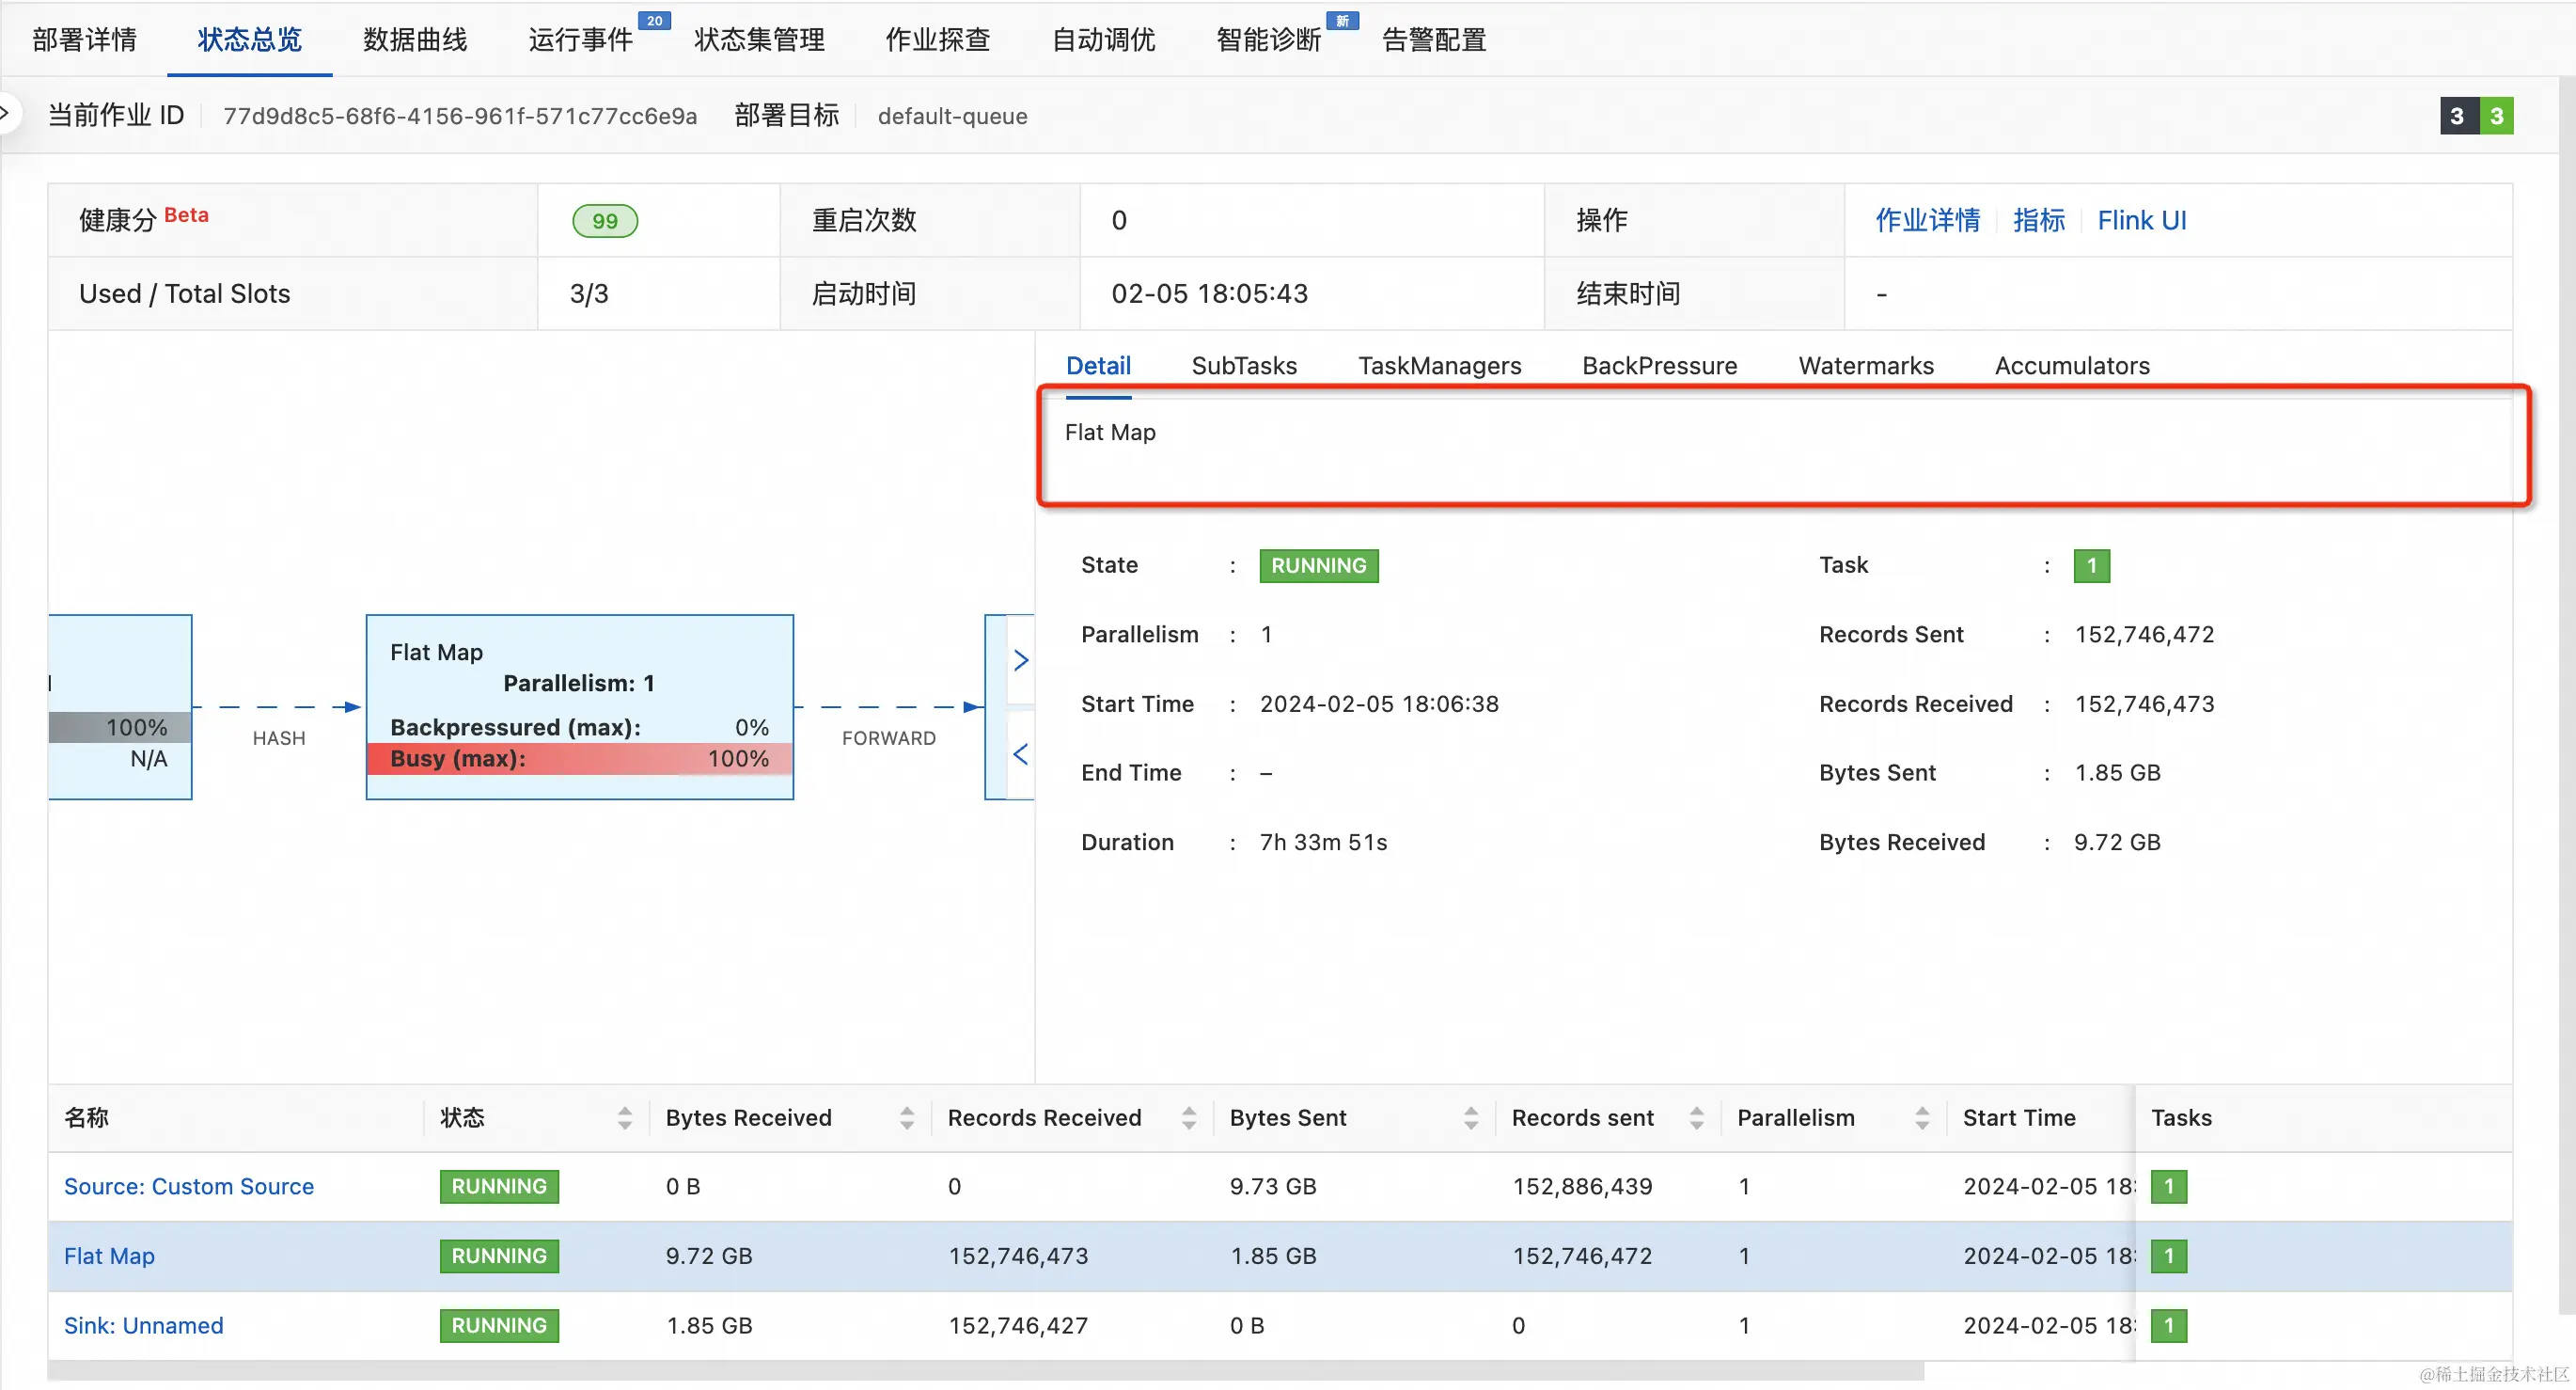Open Source: Custom Source row link
This screenshot has width=2576, height=1390.
[189, 1186]
